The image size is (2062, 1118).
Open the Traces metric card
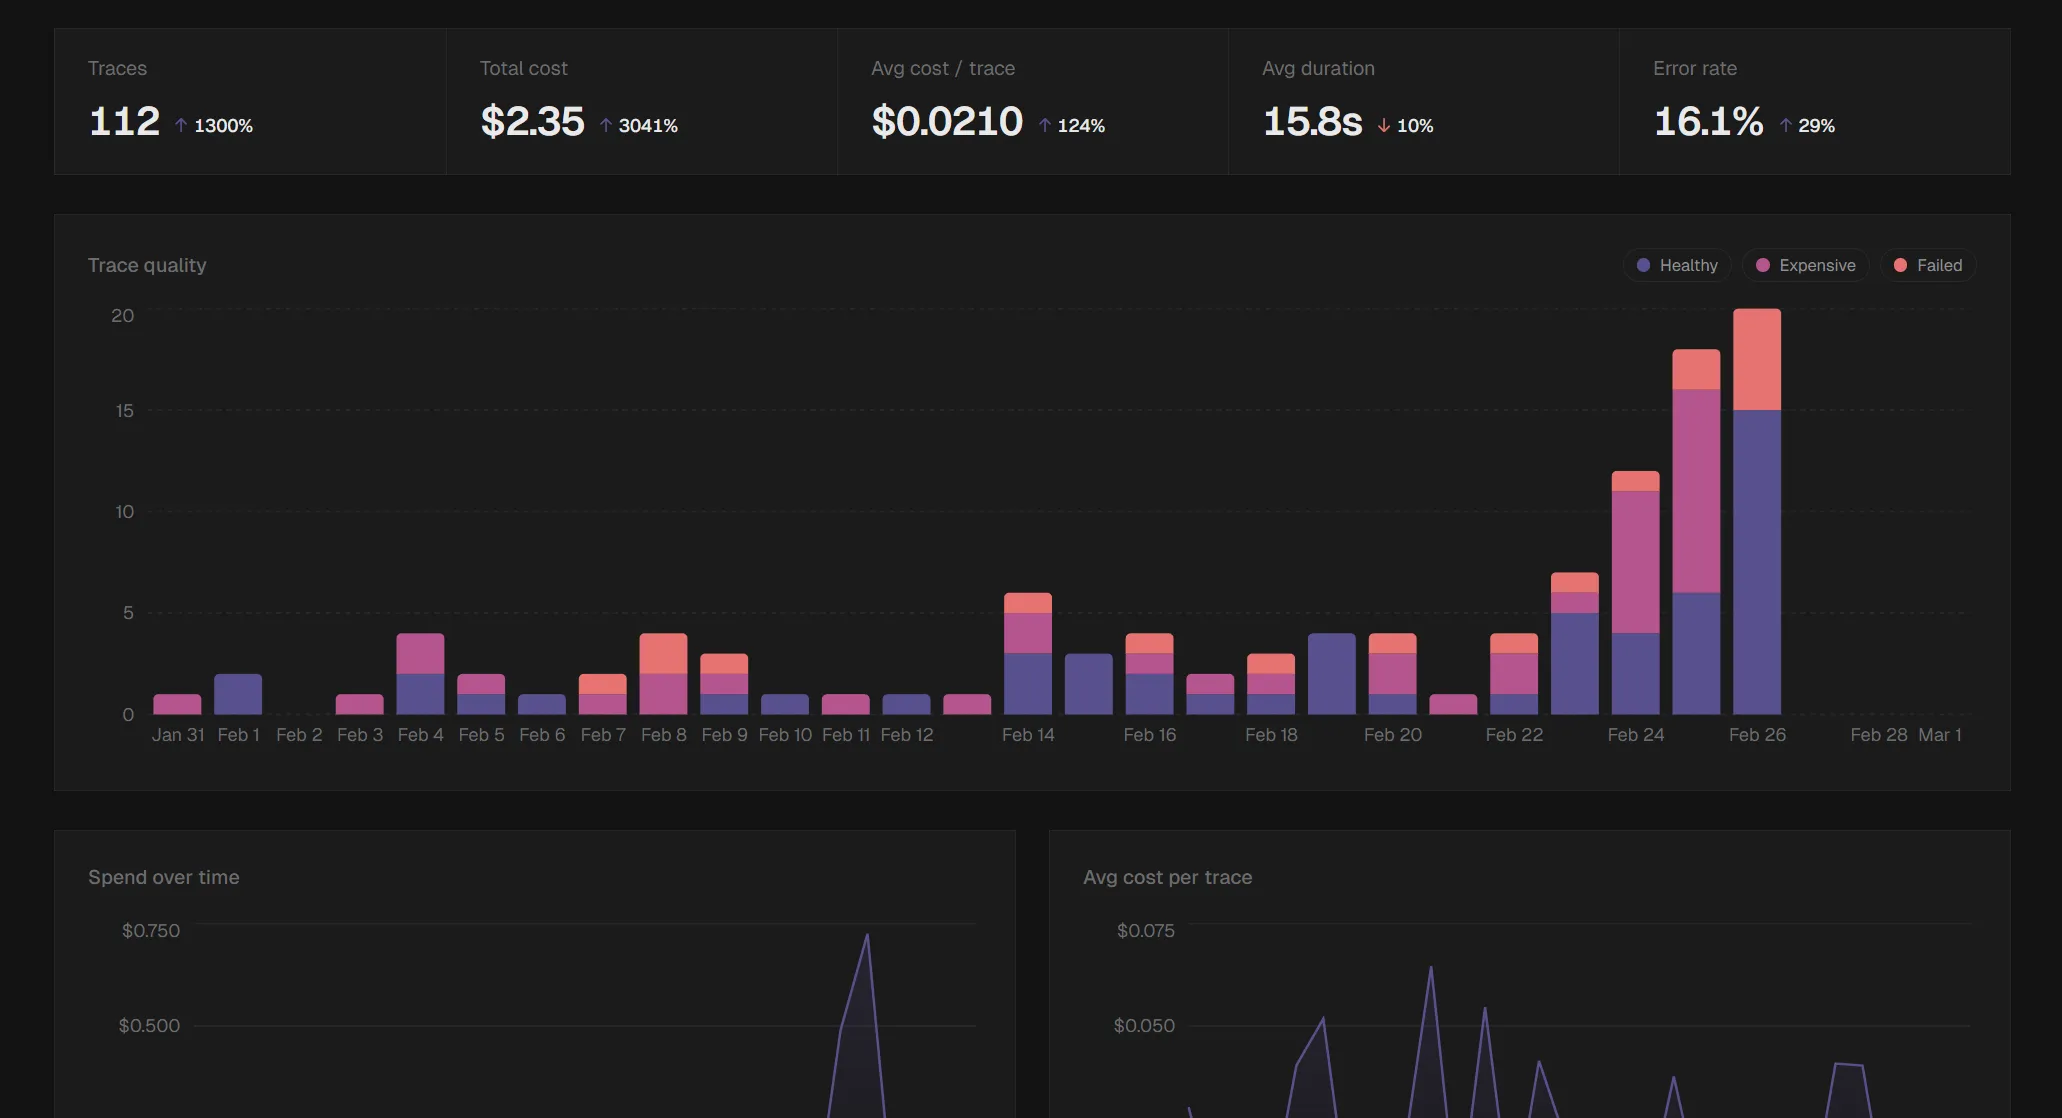point(249,100)
